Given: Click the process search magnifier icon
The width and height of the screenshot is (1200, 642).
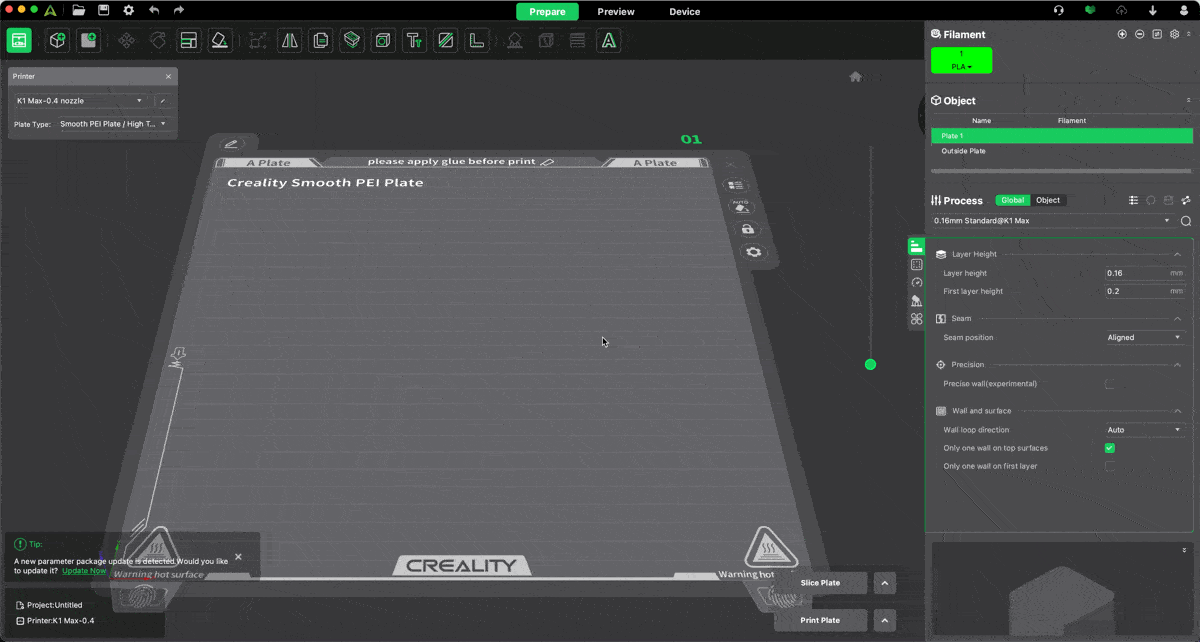Looking at the screenshot, I should (1186, 221).
